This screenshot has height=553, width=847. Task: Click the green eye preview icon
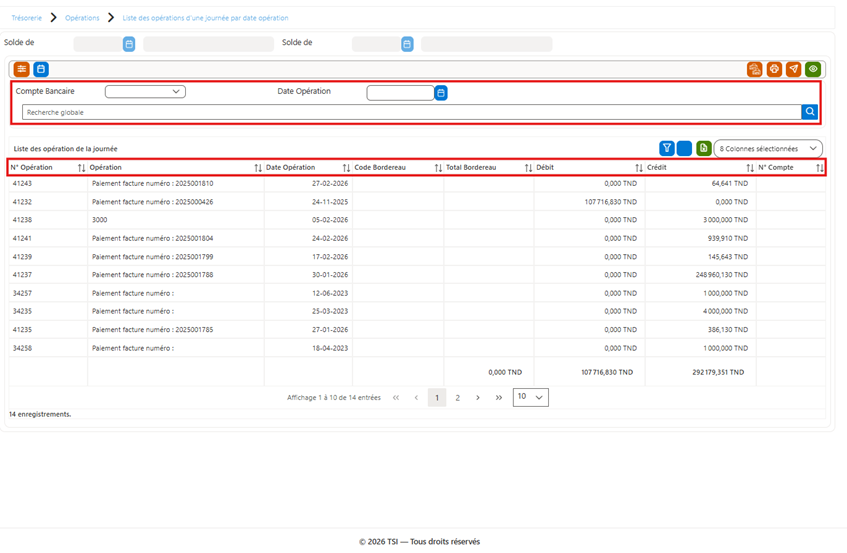[x=813, y=69]
